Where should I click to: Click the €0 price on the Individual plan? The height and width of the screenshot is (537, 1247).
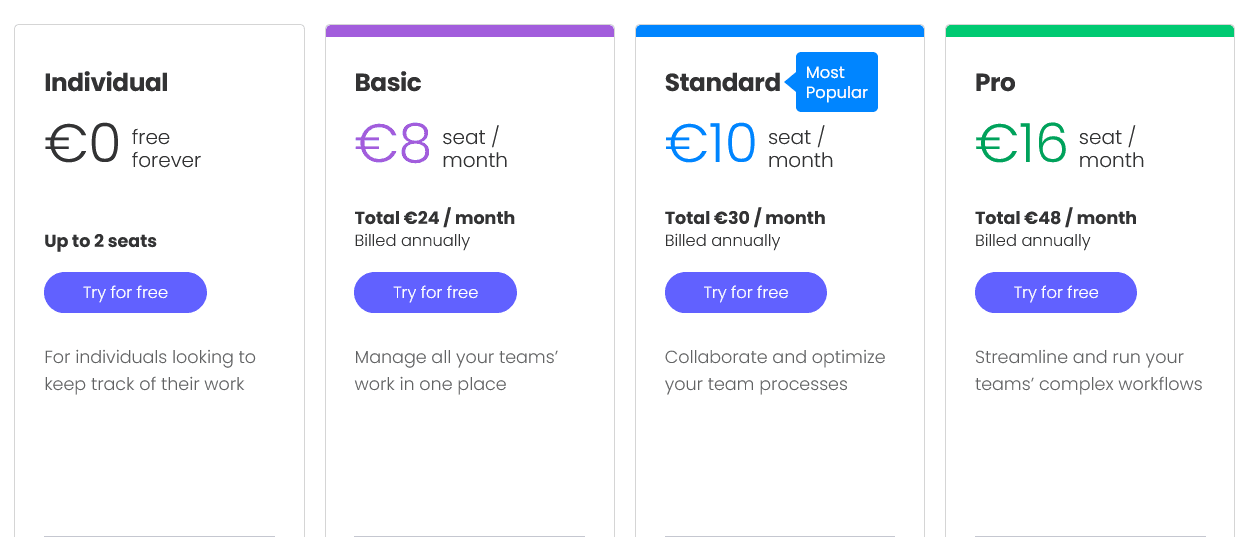82,144
